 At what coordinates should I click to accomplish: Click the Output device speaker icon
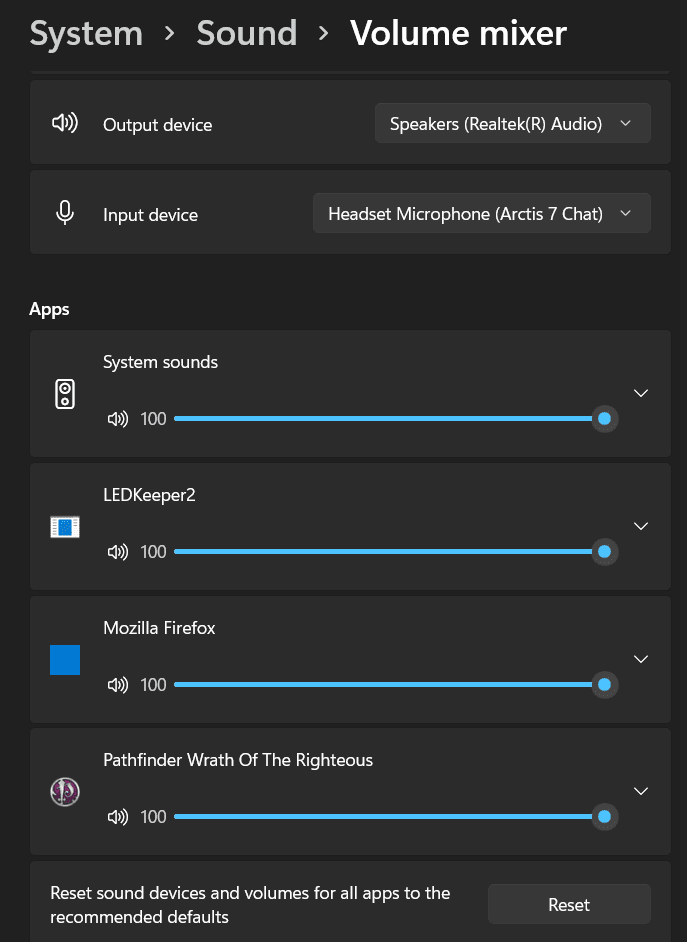click(x=65, y=123)
